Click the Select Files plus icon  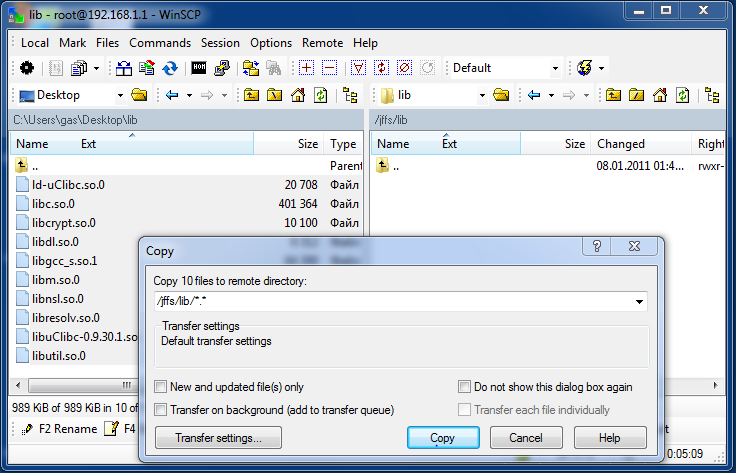(307, 68)
